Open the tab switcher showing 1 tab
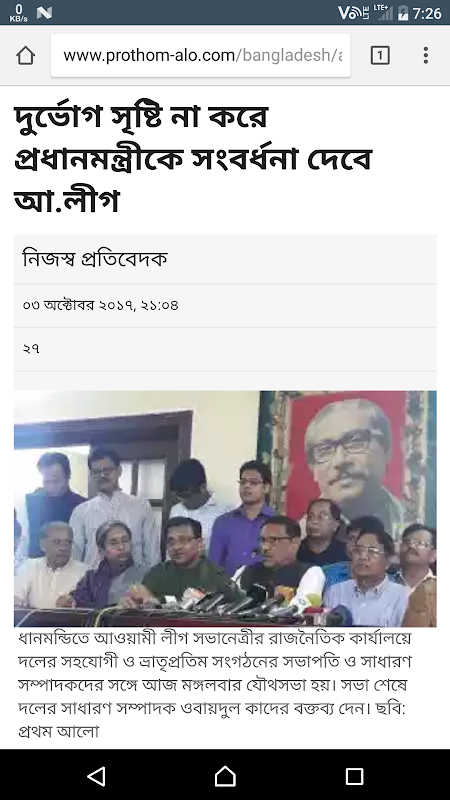 click(x=380, y=55)
